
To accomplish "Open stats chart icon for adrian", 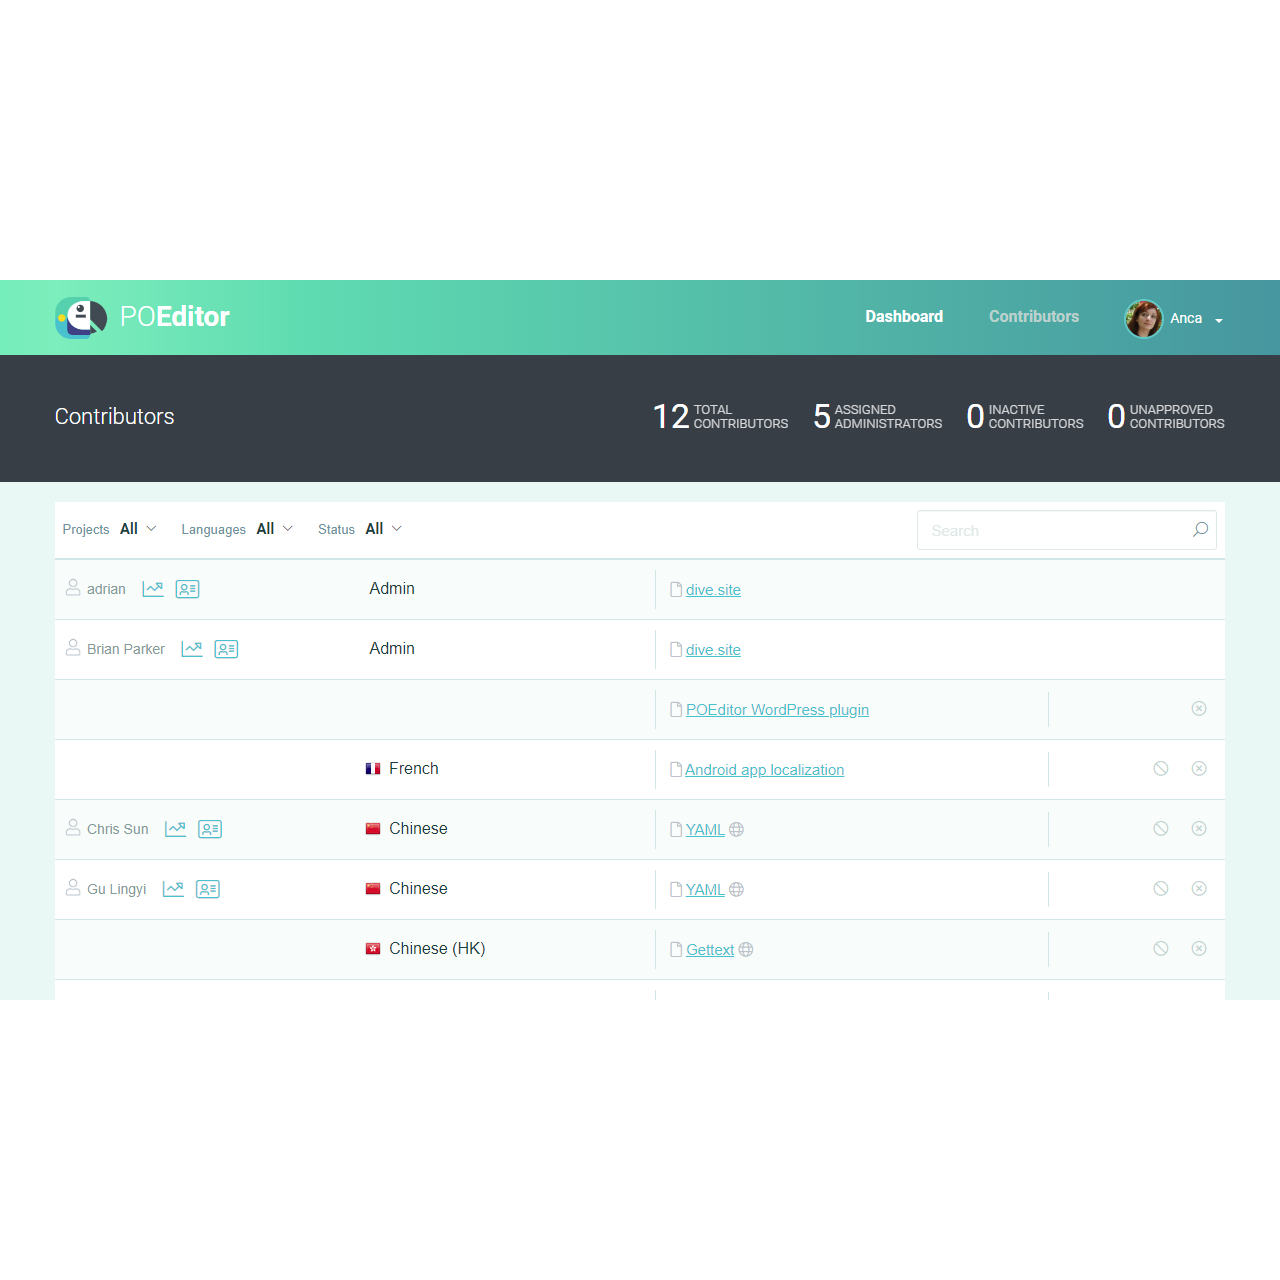I will [x=153, y=589].
